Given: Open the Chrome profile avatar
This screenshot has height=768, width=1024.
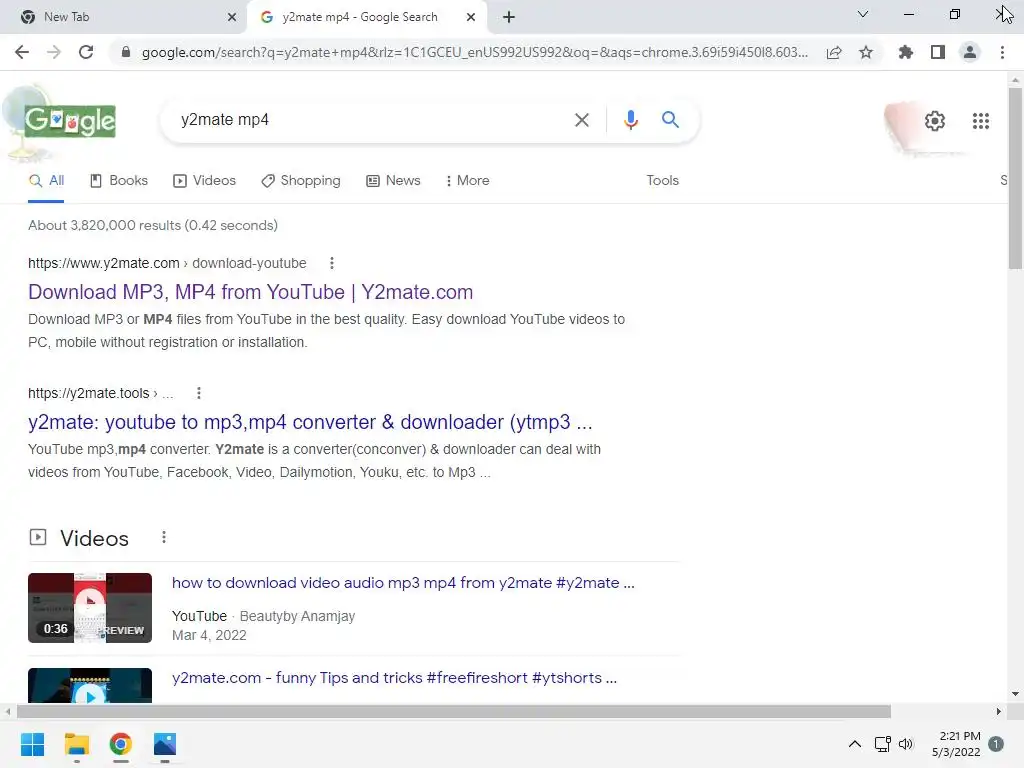Looking at the screenshot, I should 970,52.
